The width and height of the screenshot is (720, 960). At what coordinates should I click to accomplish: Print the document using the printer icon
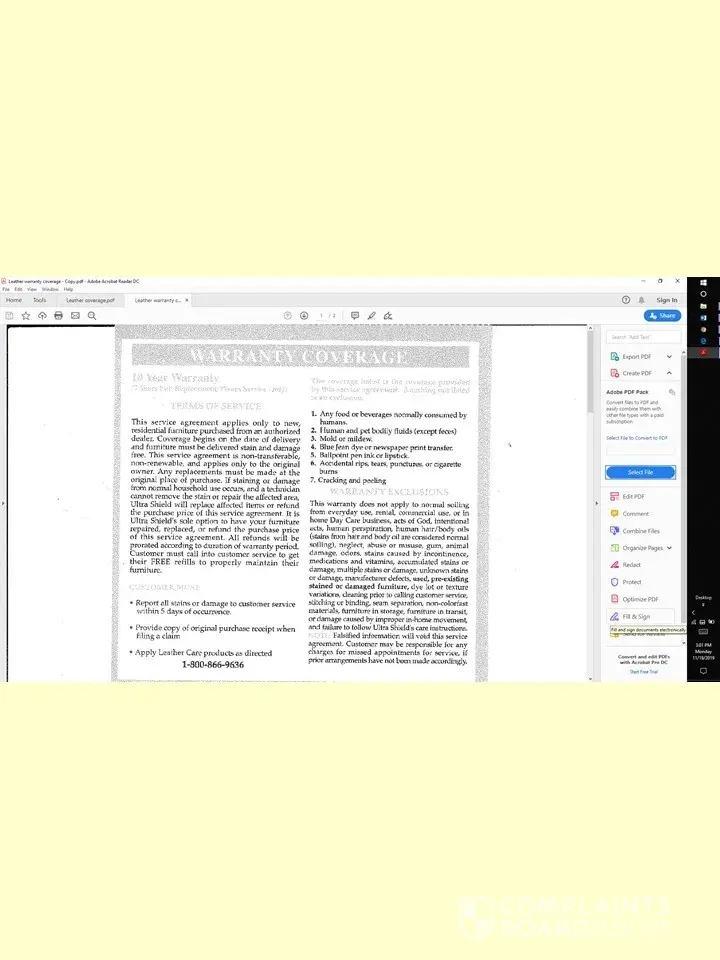[59, 316]
